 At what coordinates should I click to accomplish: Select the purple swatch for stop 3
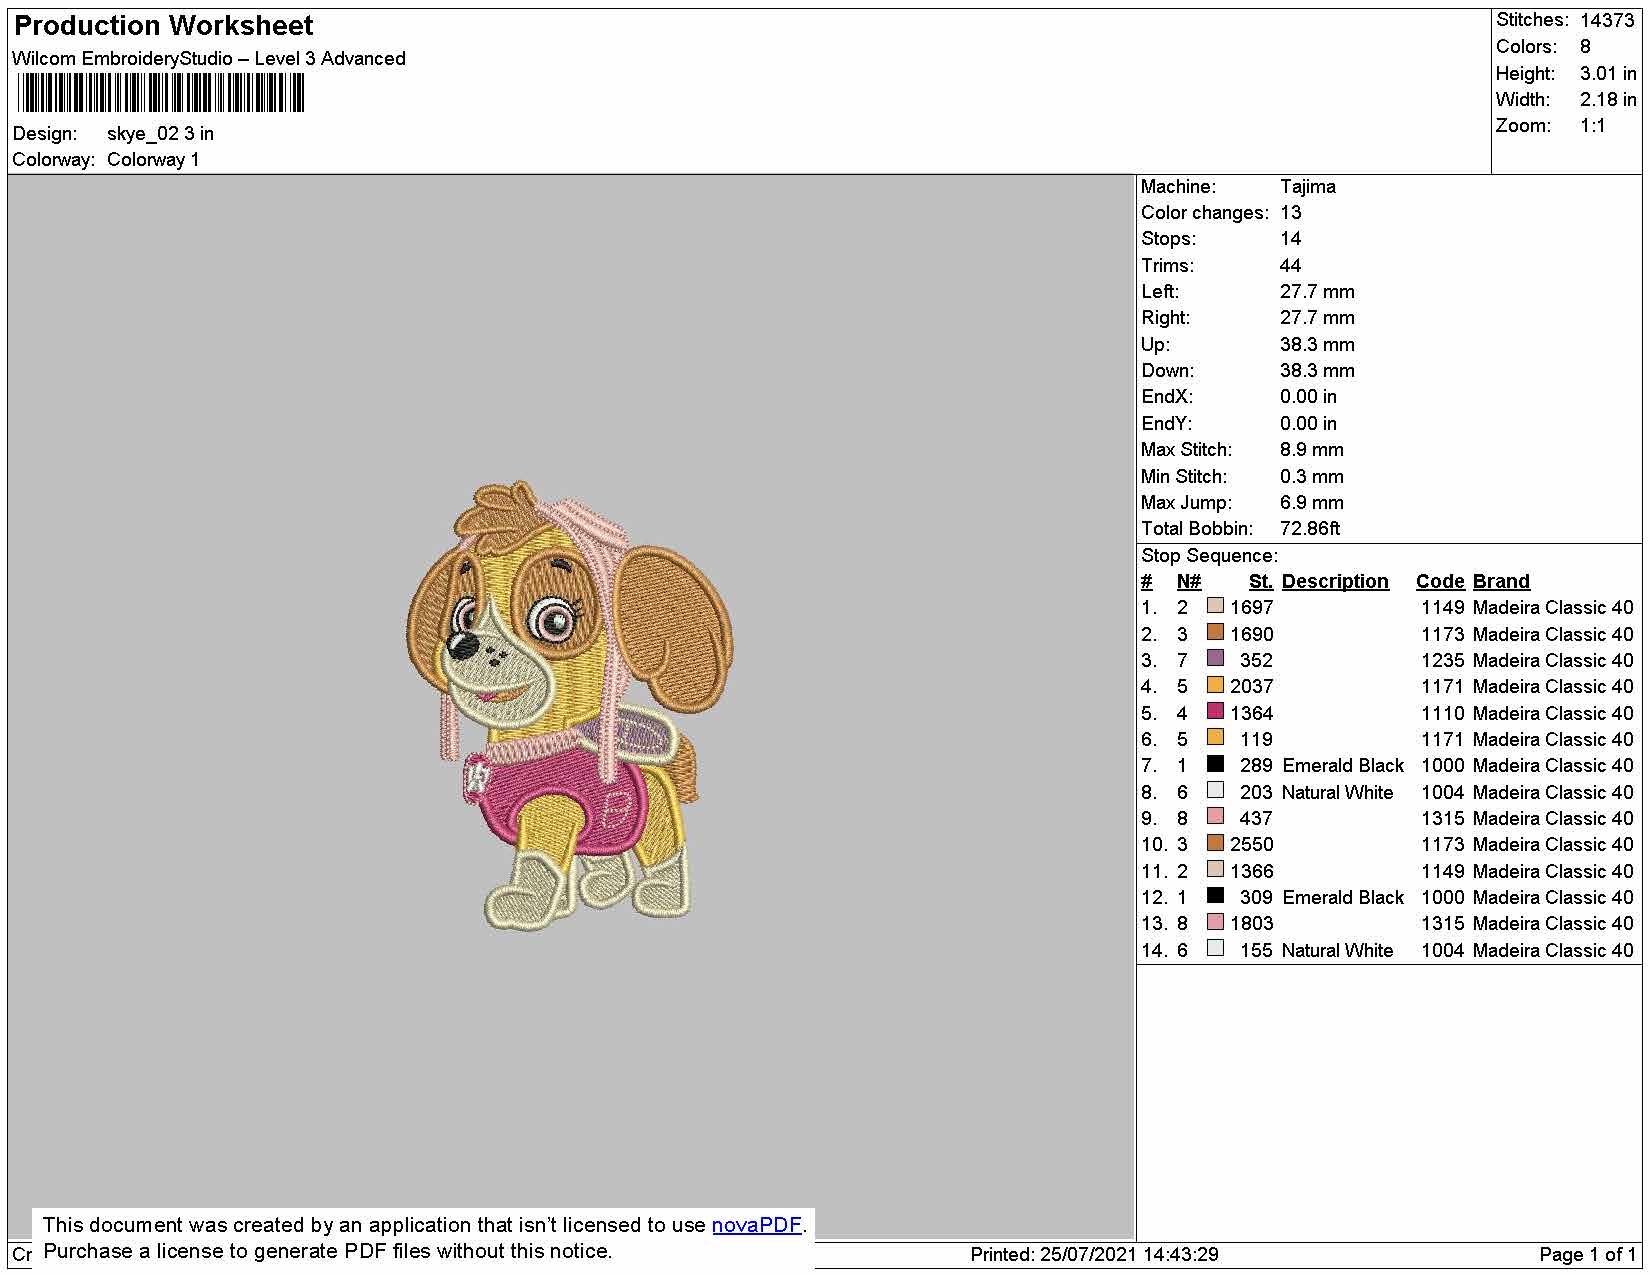[x=1215, y=658]
